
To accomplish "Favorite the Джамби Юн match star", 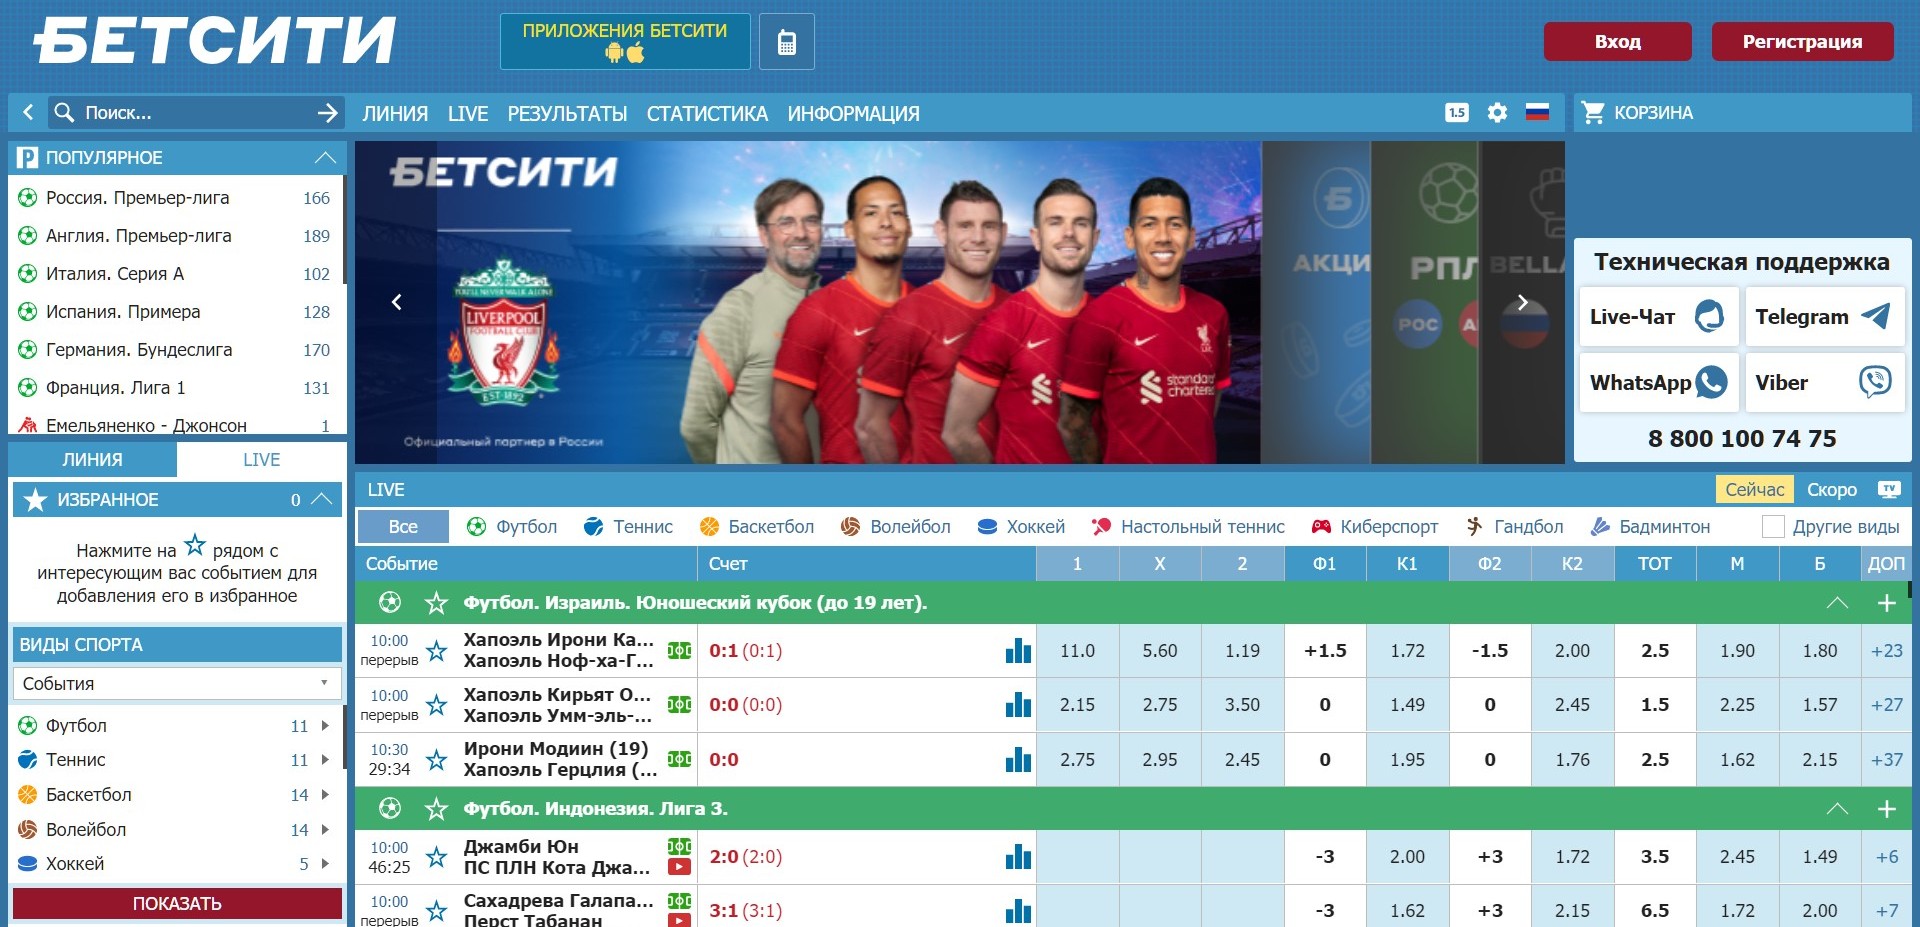I will [x=437, y=857].
